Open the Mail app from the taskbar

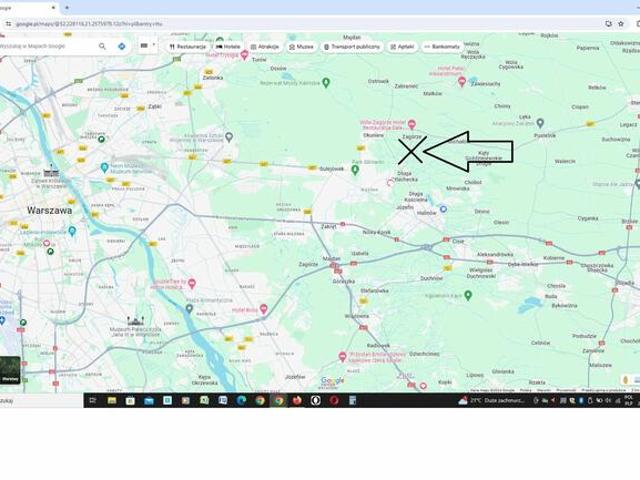pos(149,401)
